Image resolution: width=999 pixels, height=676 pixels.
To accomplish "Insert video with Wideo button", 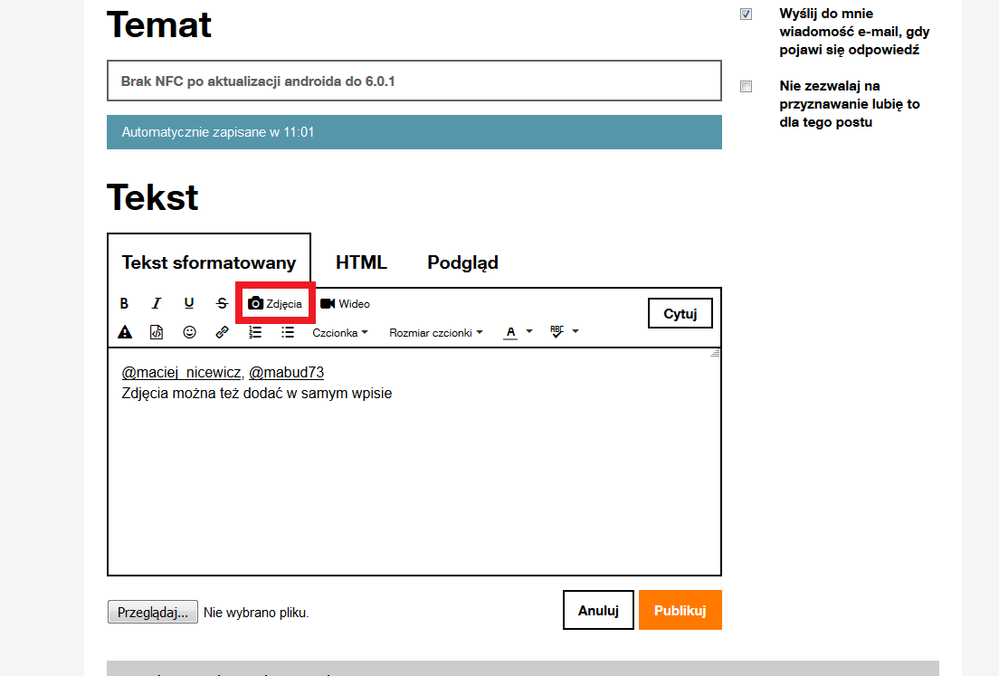I will (345, 304).
